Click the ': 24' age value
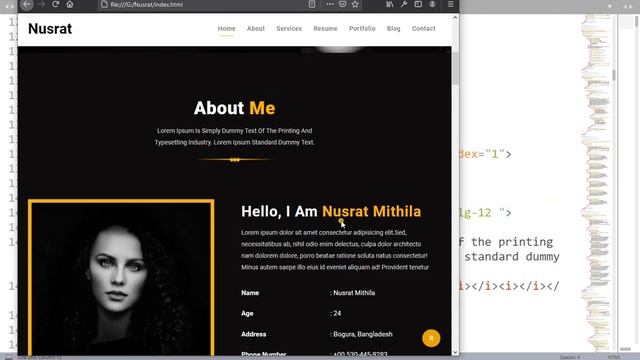The width and height of the screenshot is (640, 360). 336,313
